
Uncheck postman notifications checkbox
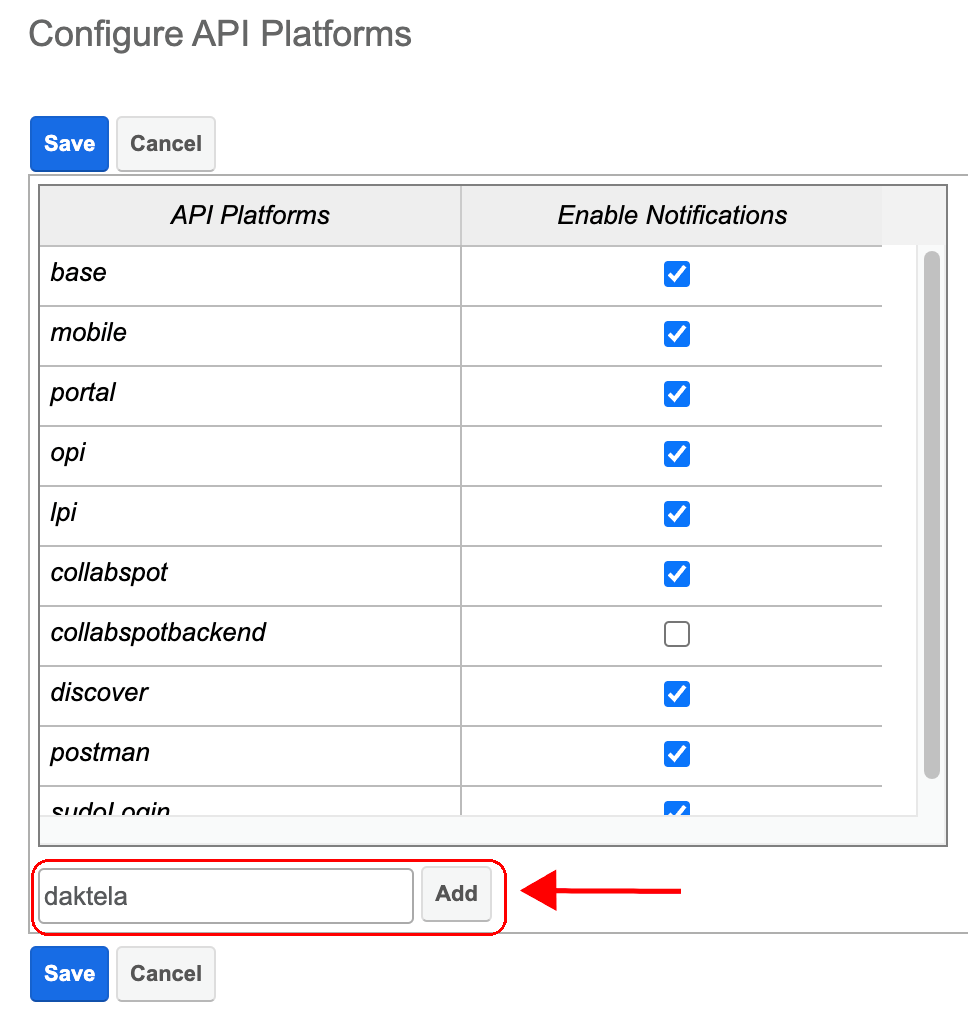[677, 754]
